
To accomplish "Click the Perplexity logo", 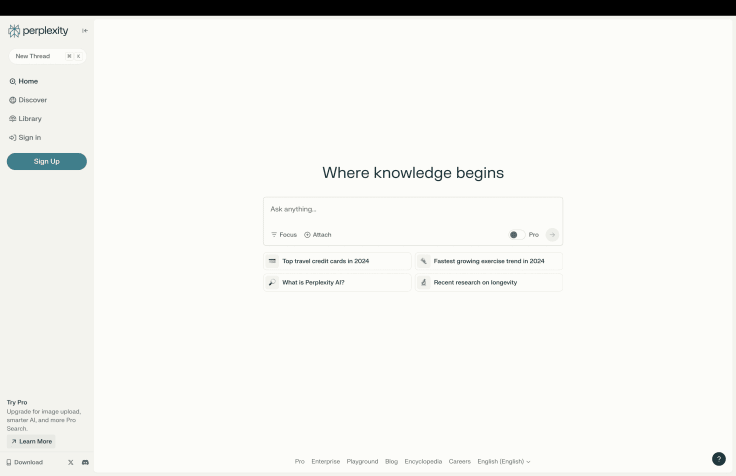I will [x=38, y=31].
